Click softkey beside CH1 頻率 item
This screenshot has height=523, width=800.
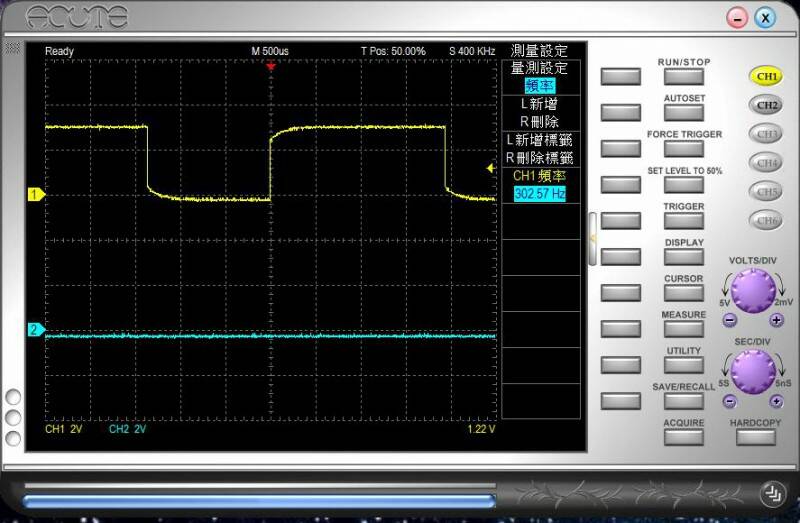[x=620, y=185]
